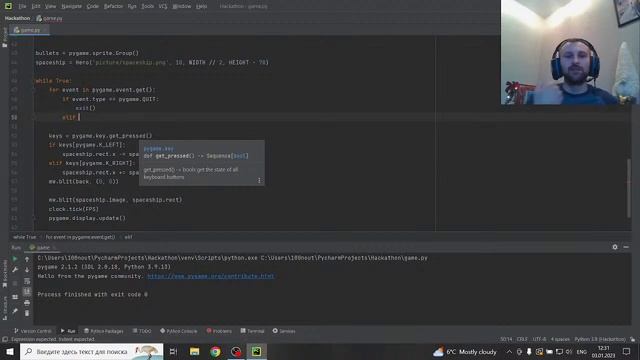Screen dimensions: 640x360
Task: Open the Python Packages tool window
Action: (104, 331)
